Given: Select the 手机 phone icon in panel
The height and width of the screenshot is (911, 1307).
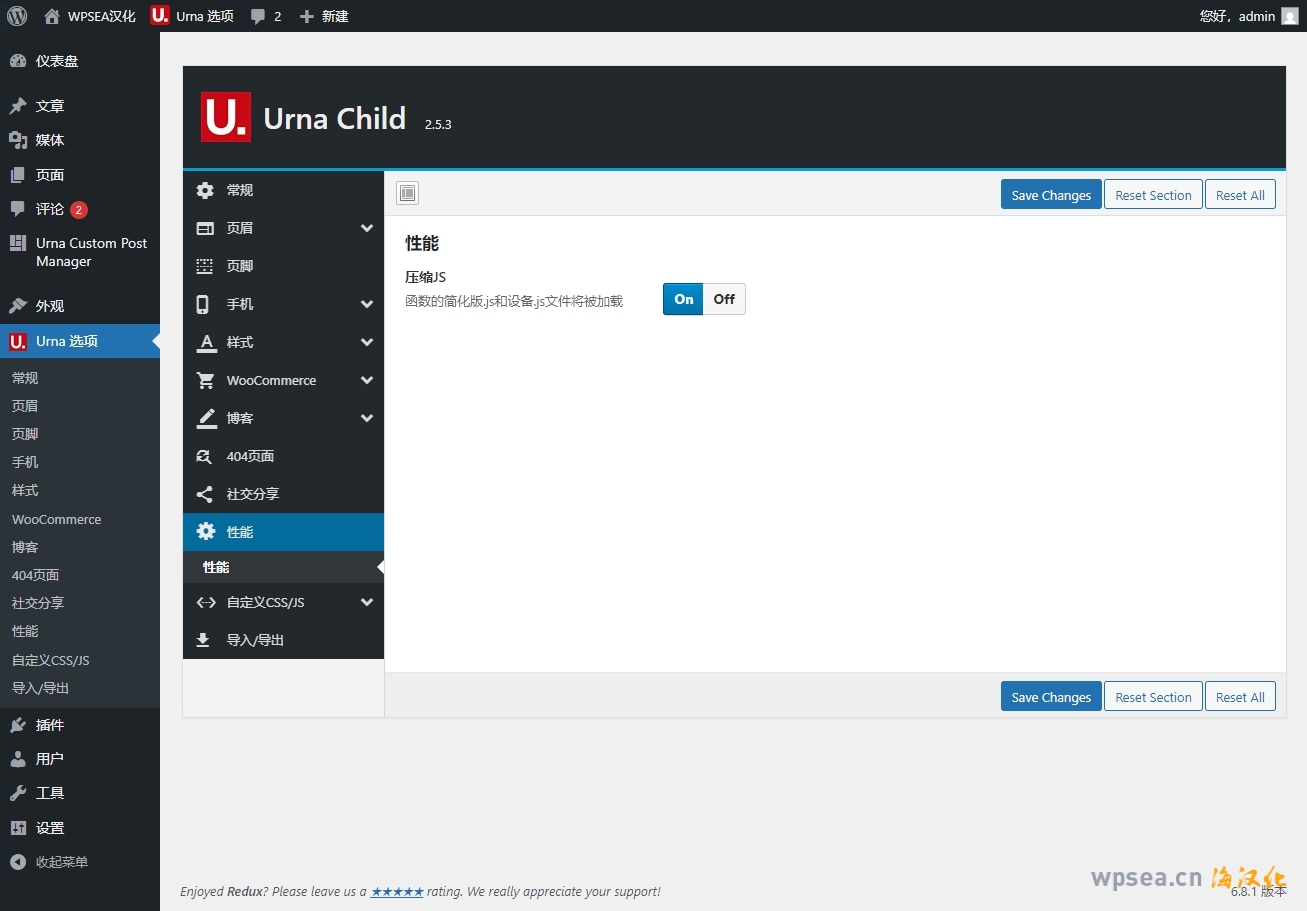Looking at the screenshot, I should pyautogui.click(x=203, y=304).
